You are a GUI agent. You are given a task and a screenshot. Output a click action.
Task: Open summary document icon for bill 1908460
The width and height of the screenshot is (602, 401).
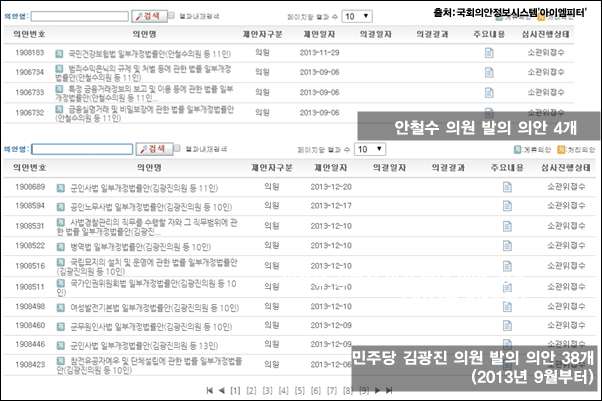click(507, 326)
